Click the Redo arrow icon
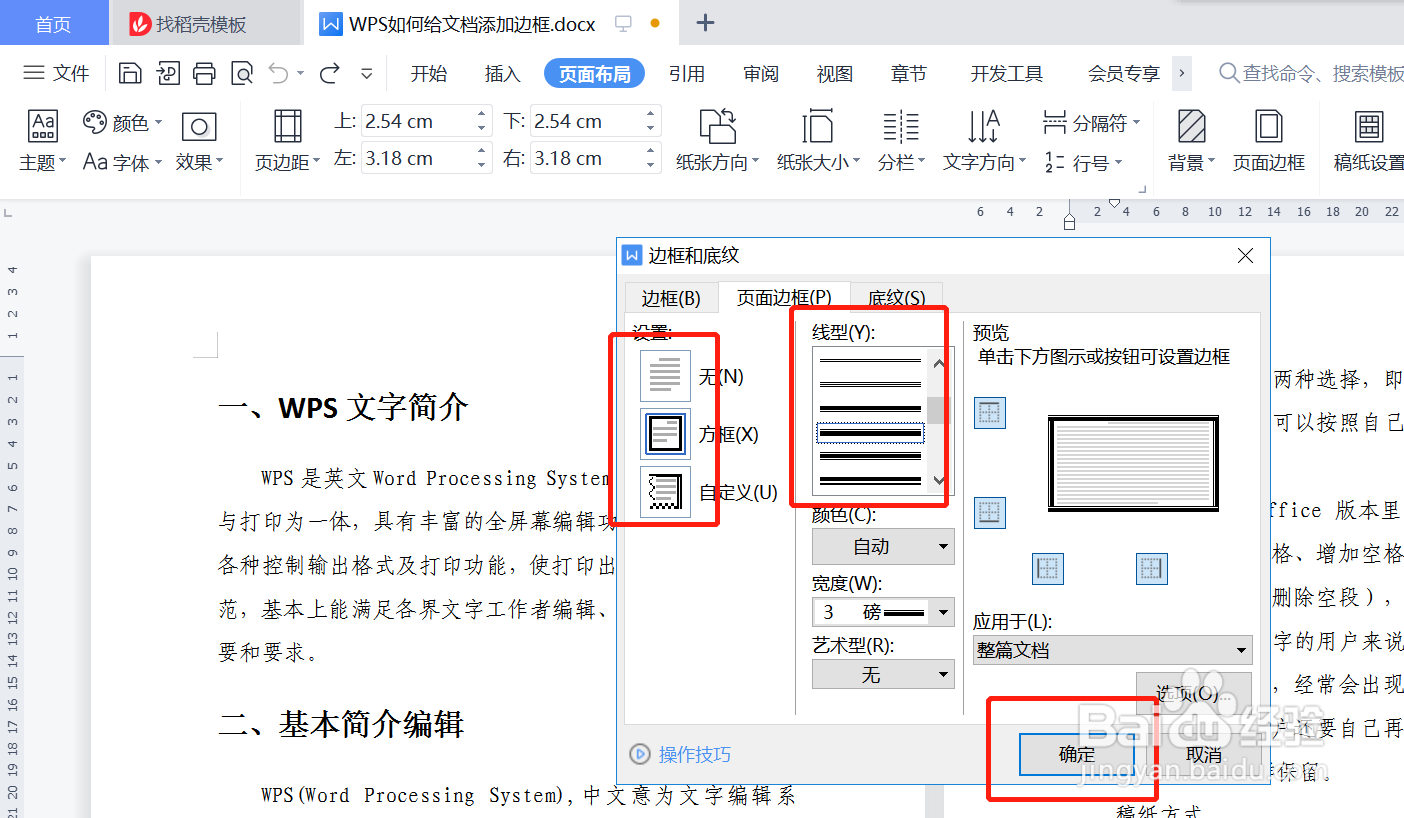This screenshot has height=818, width=1404. tap(329, 73)
